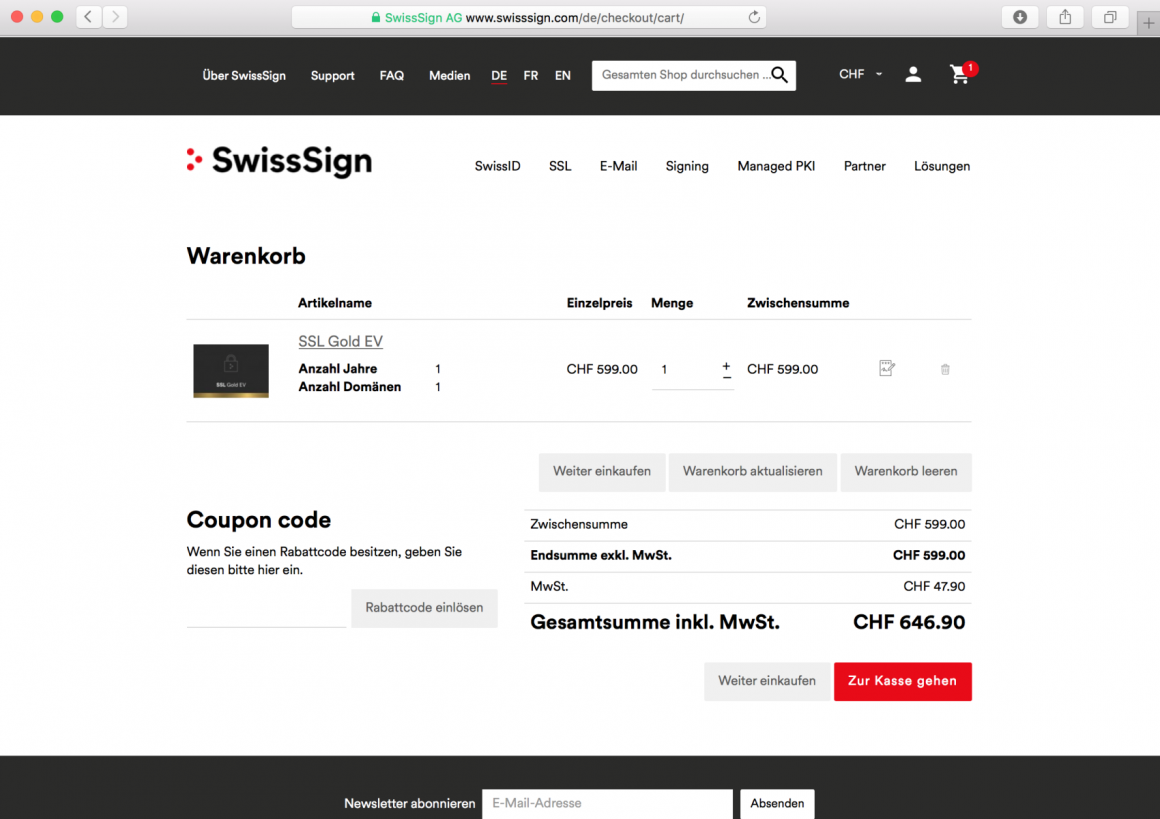Click the search magnifier icon
Viewport: 1160px width, 819px height.
point(779,75)
